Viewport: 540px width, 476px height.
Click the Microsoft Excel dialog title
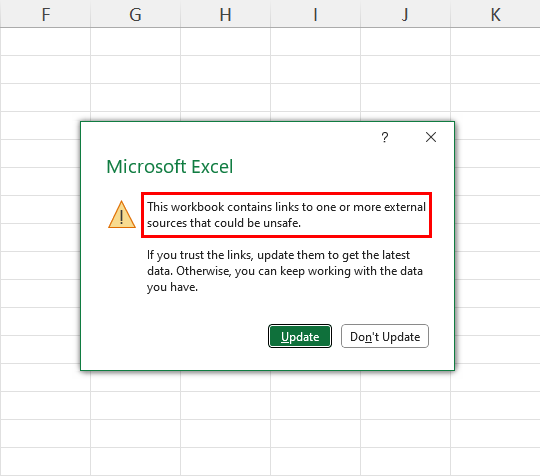[x=170, y=167]
